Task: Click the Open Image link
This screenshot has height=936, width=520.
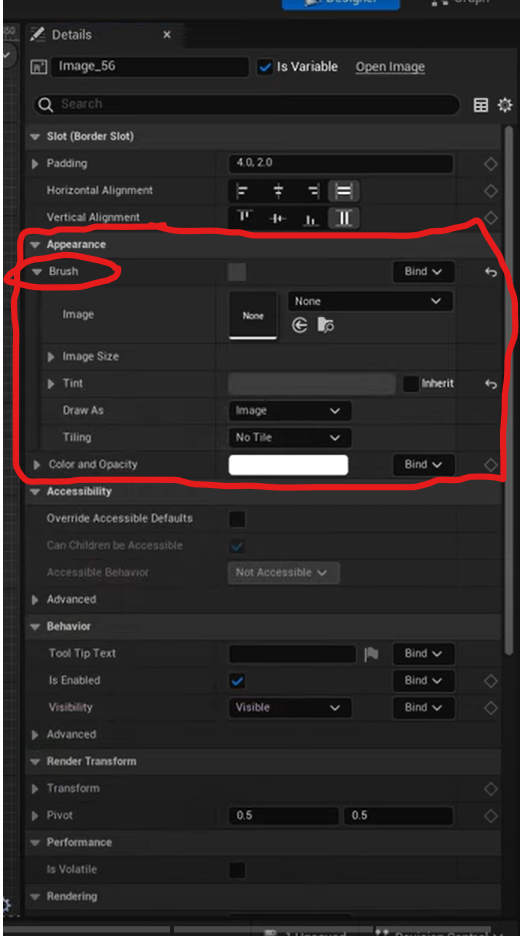Action: 390,67
